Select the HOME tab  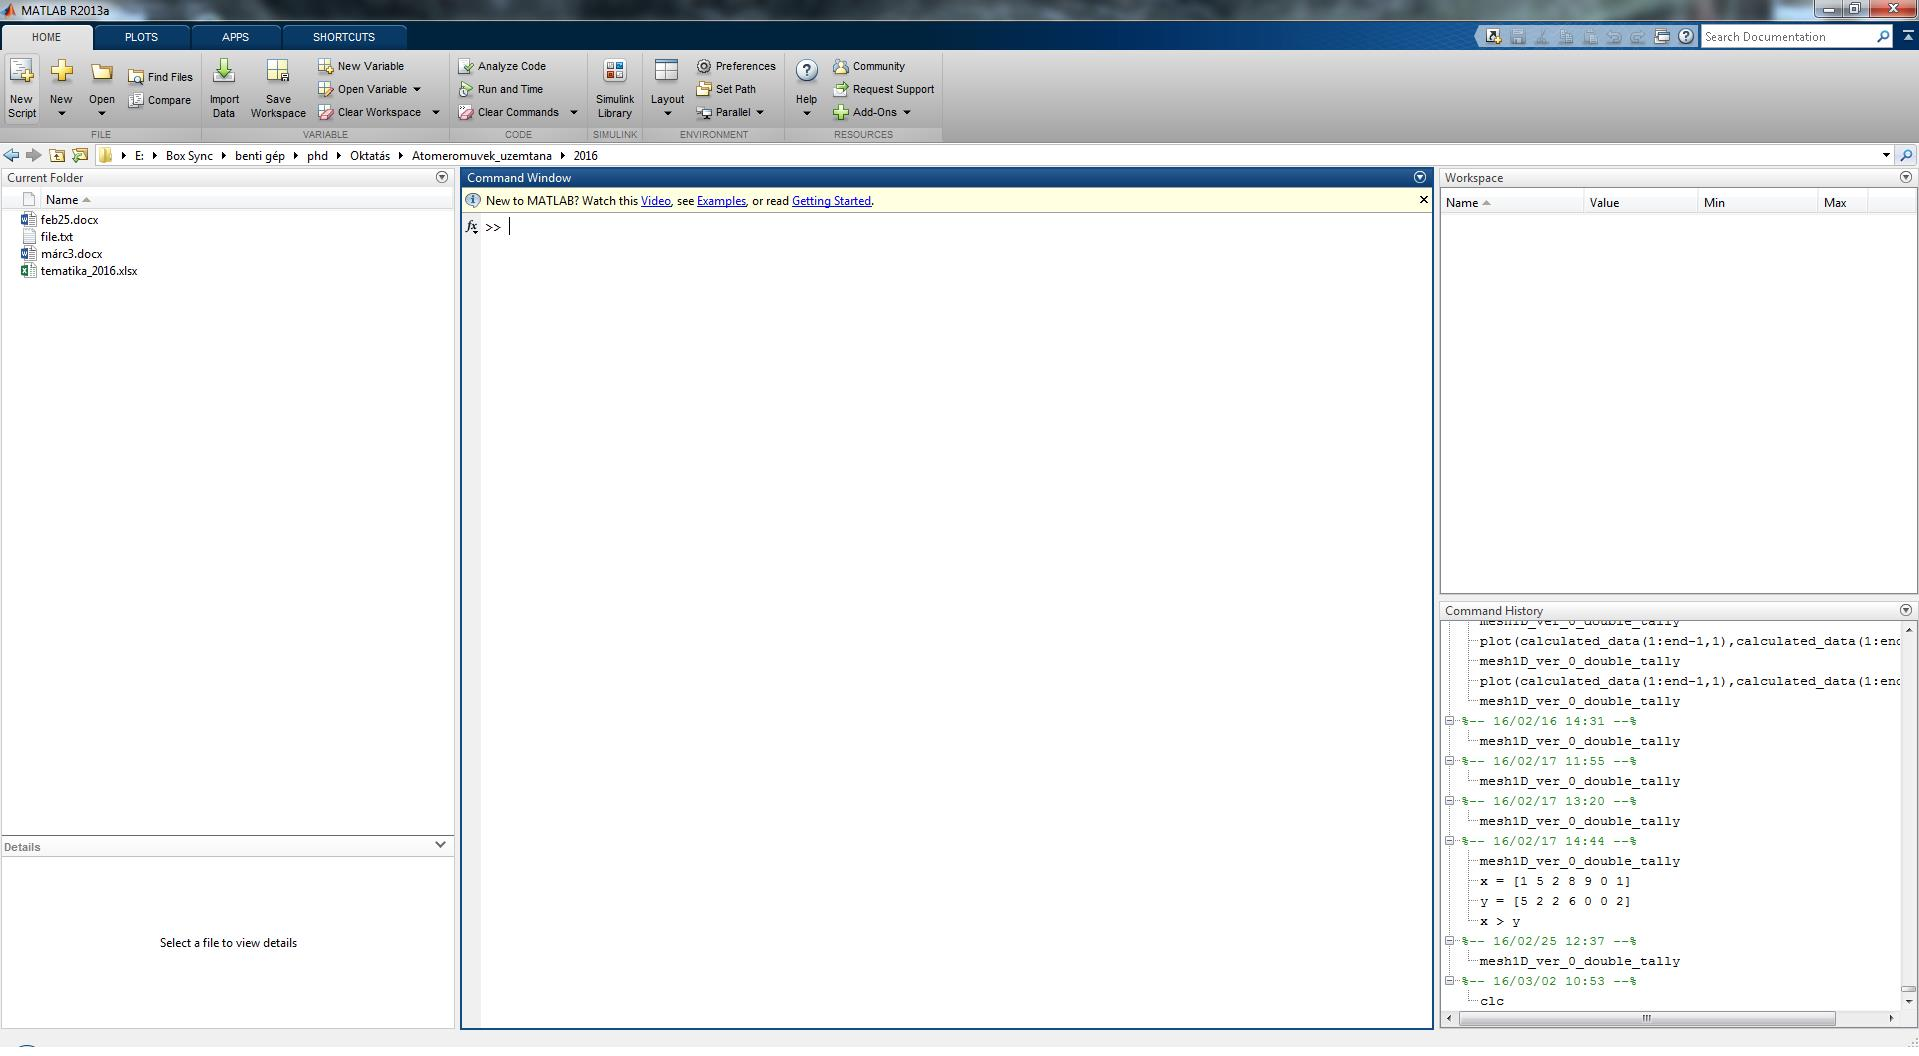click(x=46, y=37)
